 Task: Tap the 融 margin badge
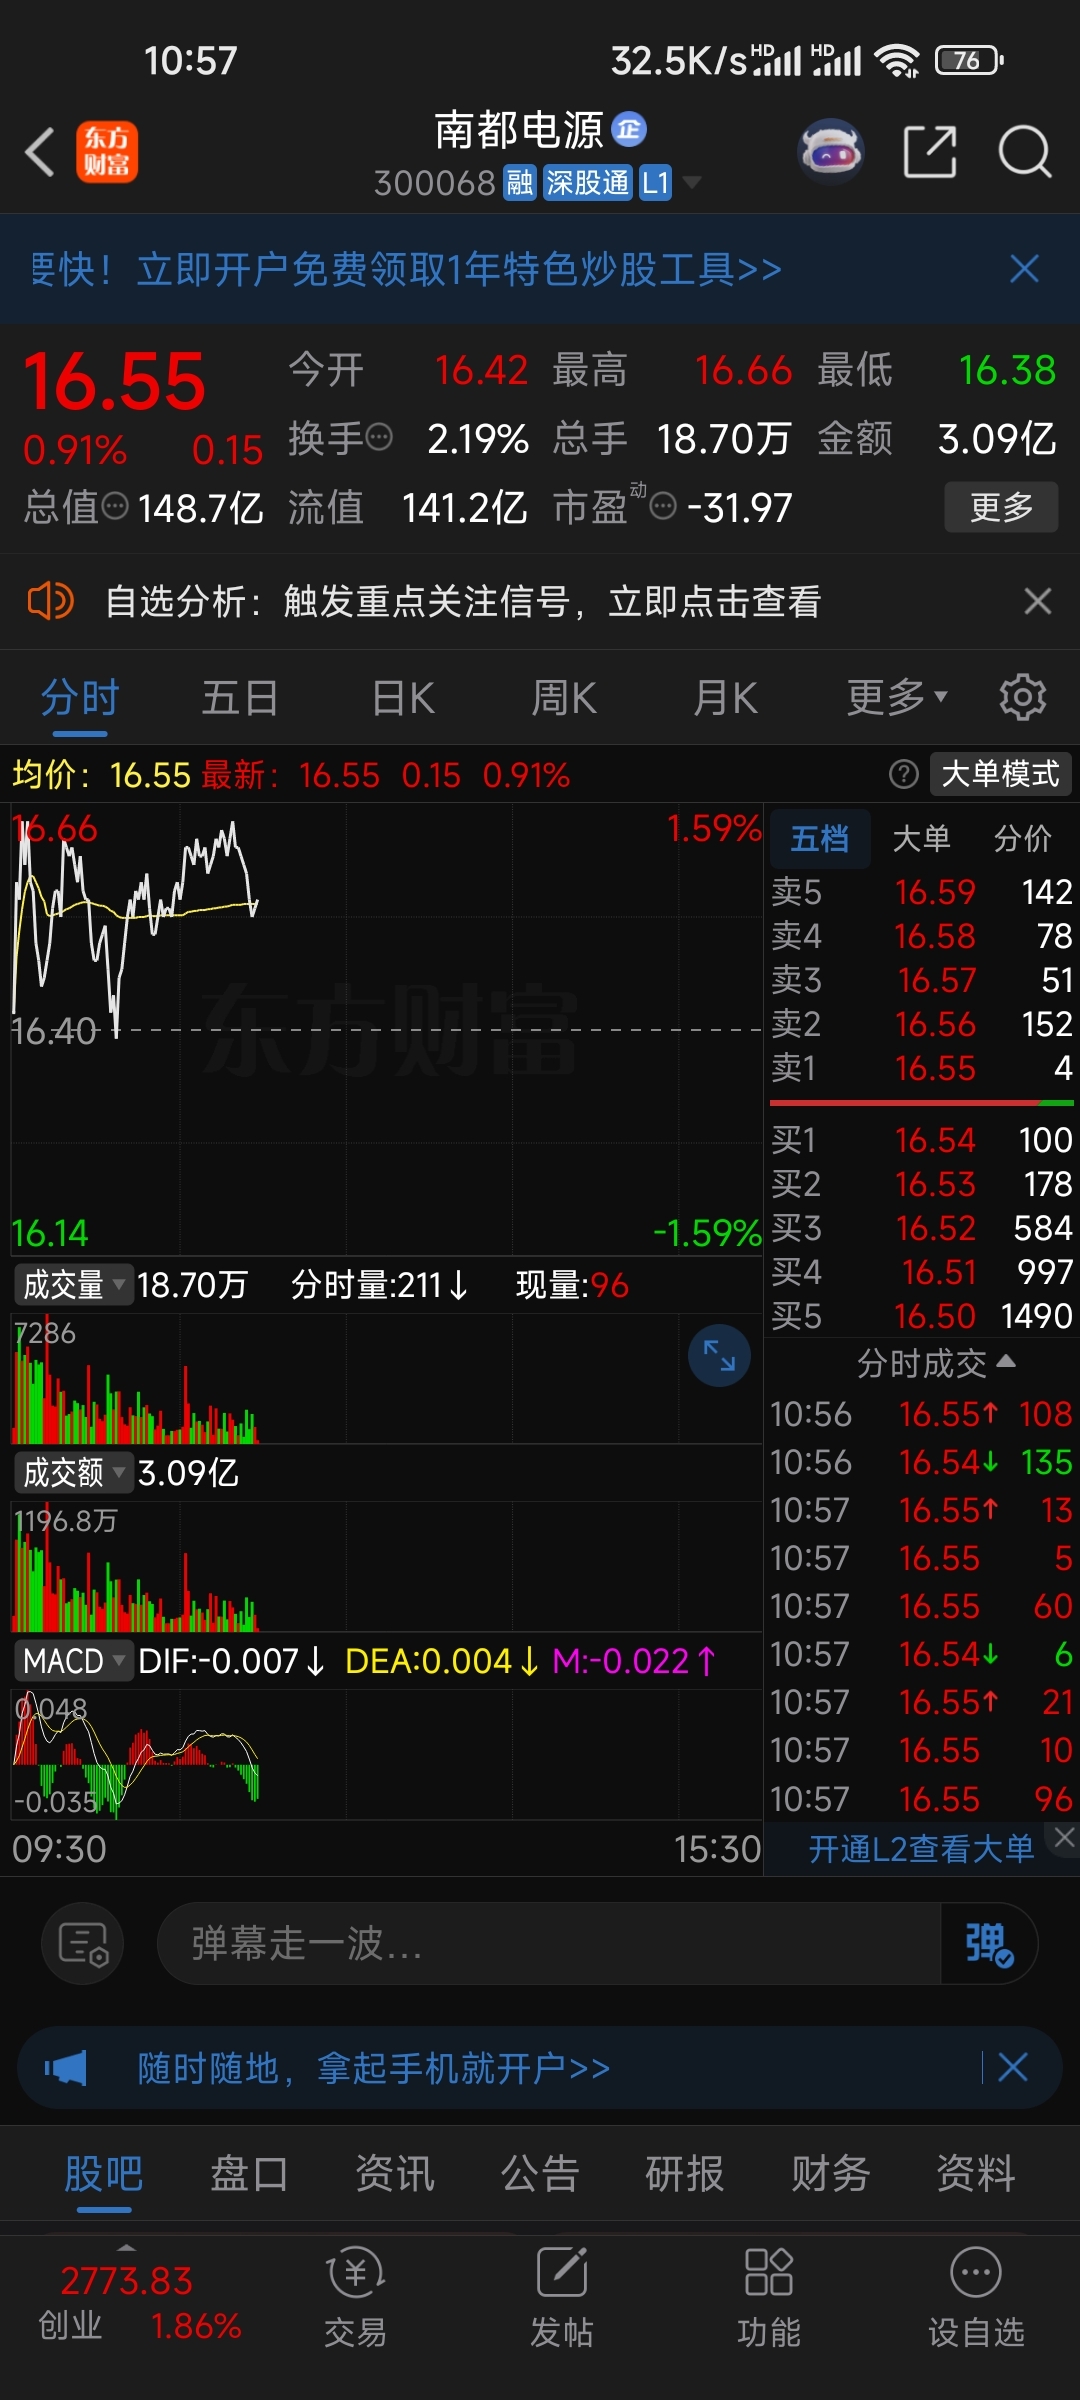click(520, 183)
